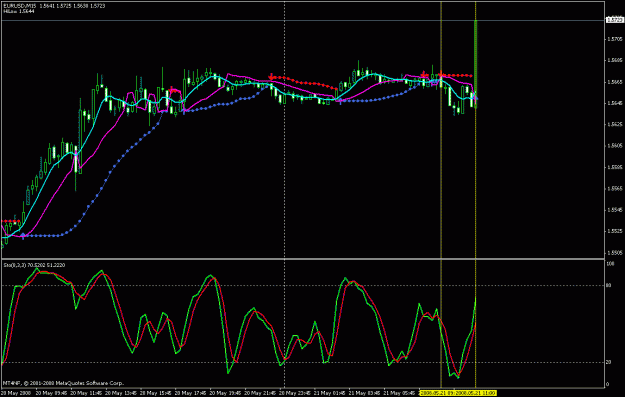Viewport: 625px width, 397px height.
Task: Click the 1.5665 price scale label
Action: click(614, 82)
